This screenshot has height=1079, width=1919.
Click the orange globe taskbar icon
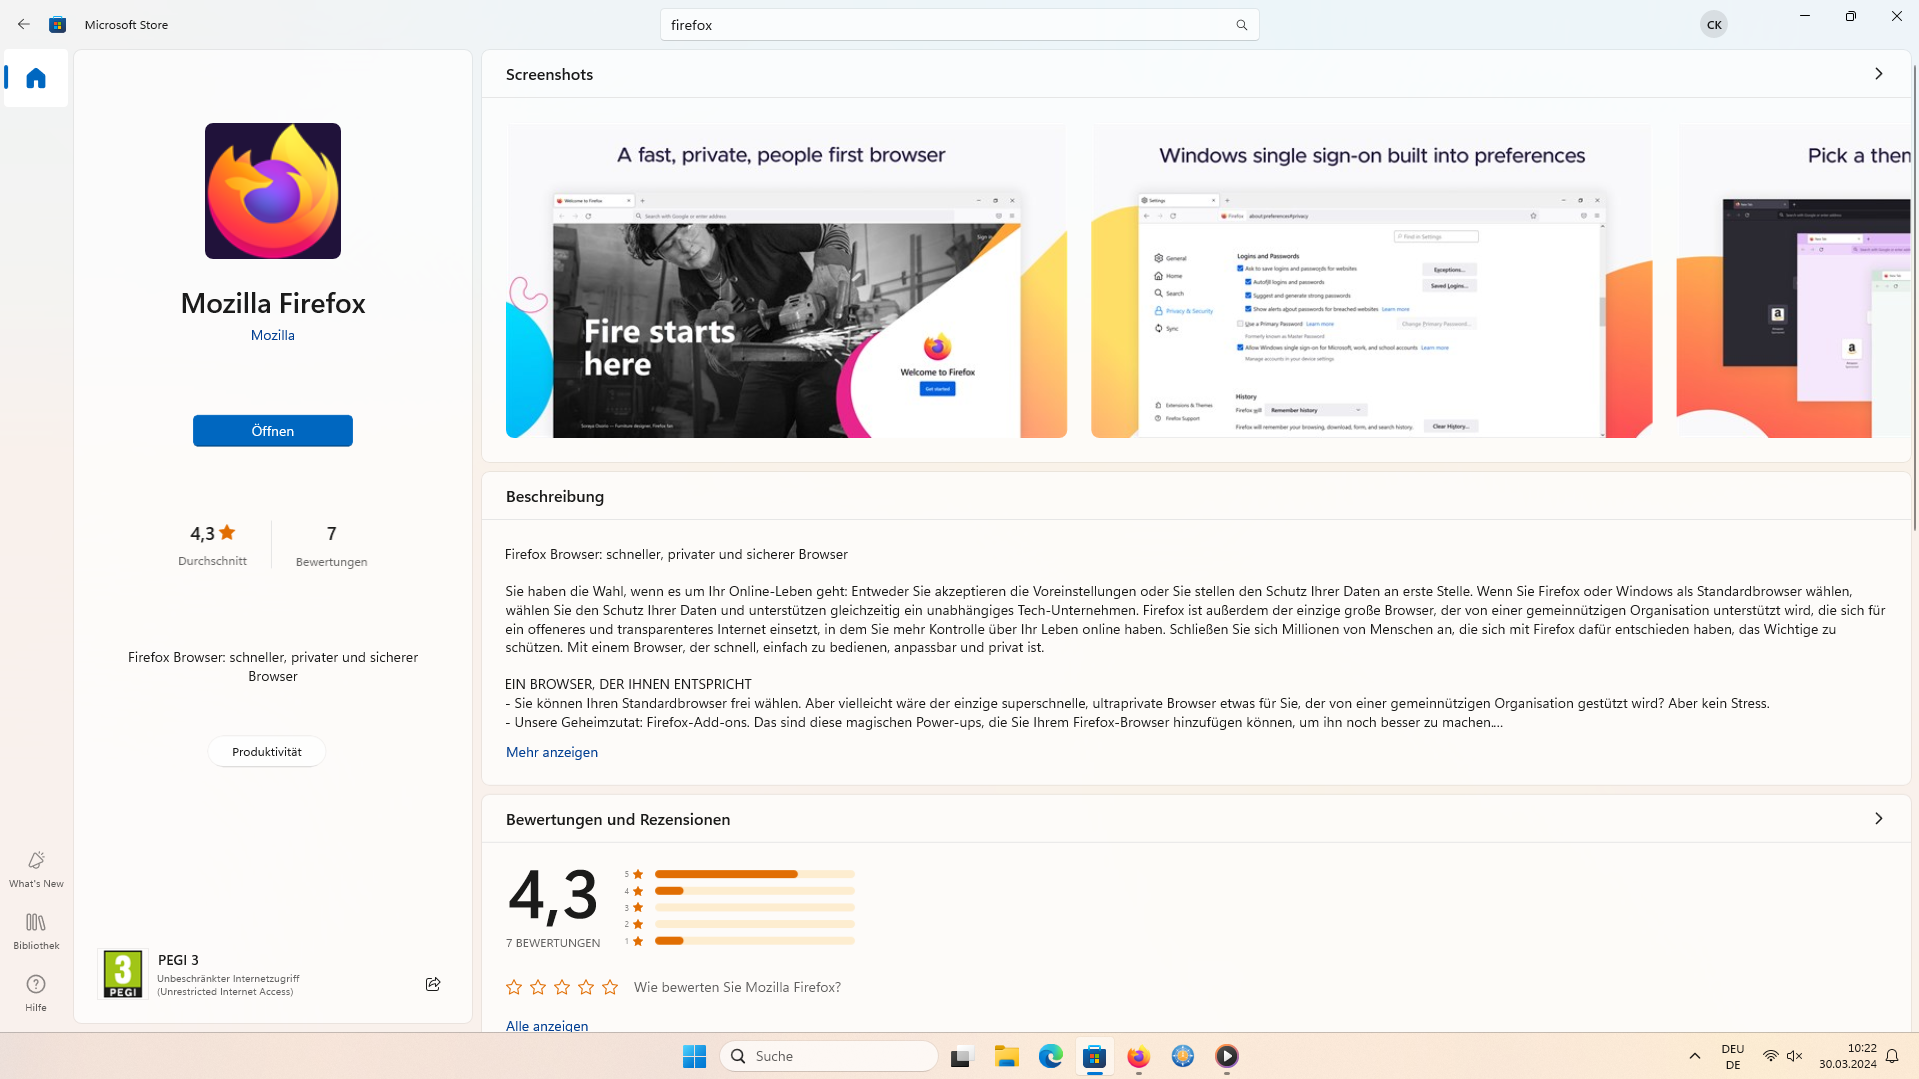(x=1183, y=1056)
